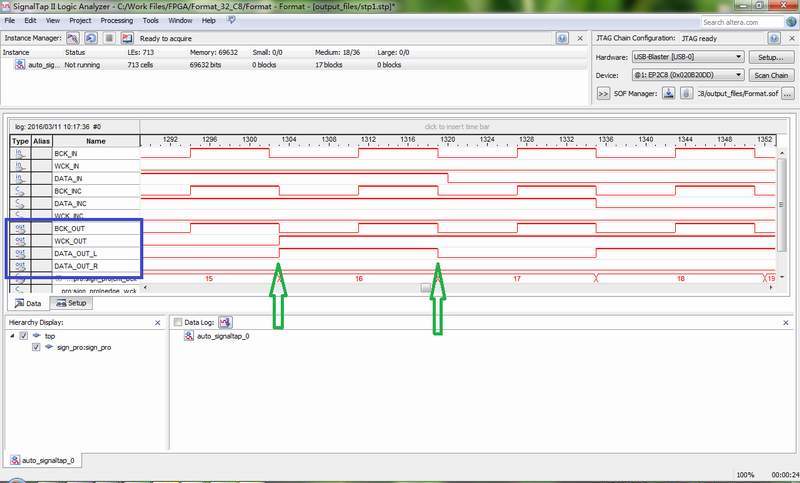Viewport: 800px width, 483px height.
Task: Enable the Data Log checkbox
Action: point(178,322)
